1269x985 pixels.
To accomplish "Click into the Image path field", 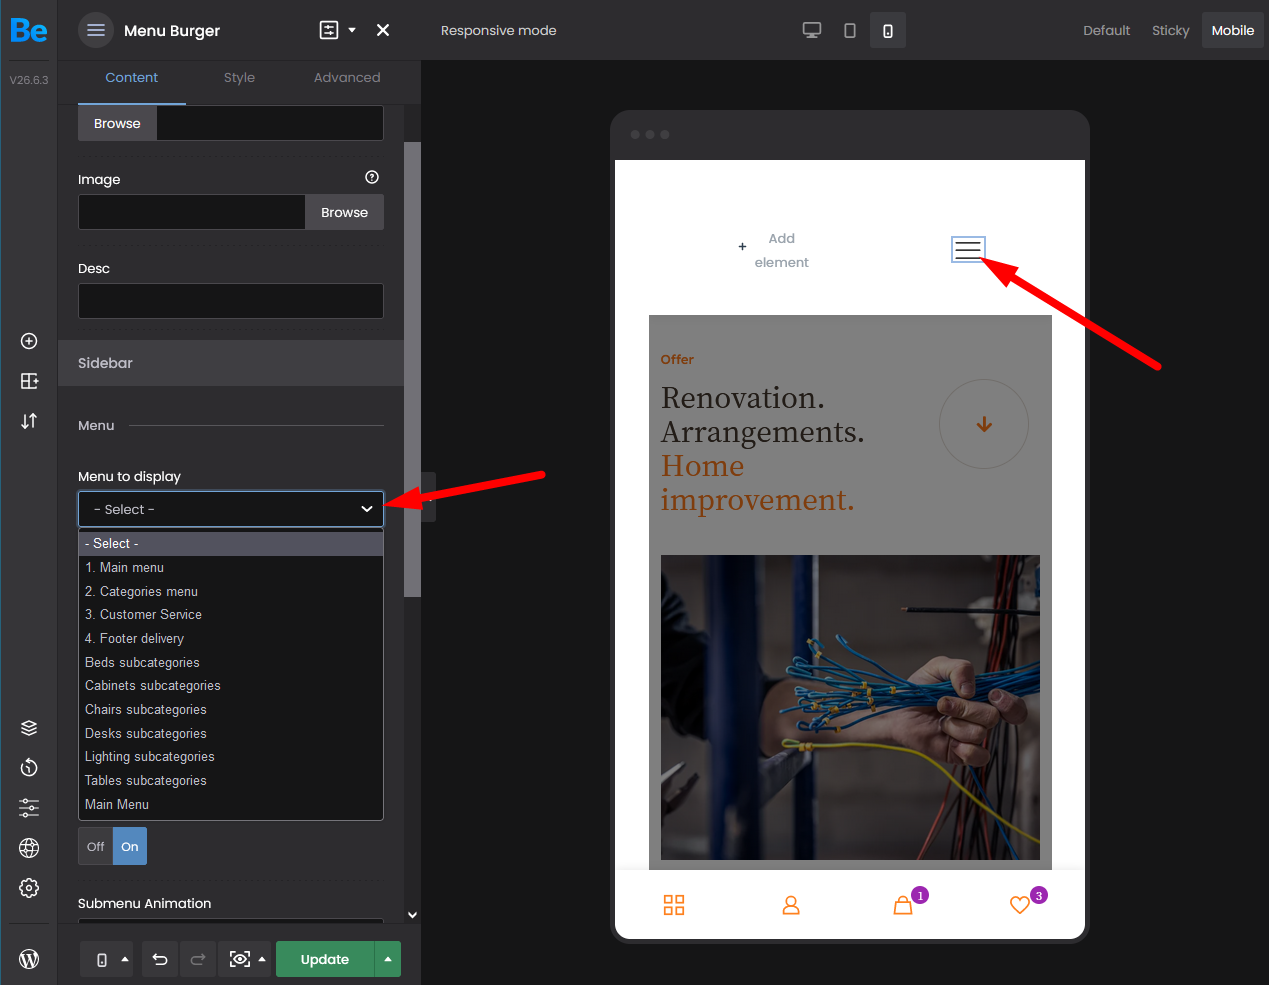I will pos(192,212).
